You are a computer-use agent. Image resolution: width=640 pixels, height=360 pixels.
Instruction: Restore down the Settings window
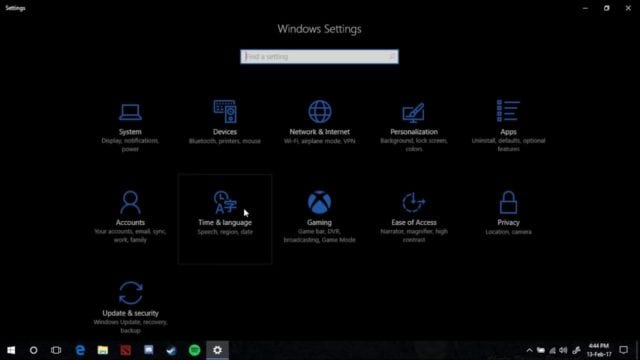607,8
